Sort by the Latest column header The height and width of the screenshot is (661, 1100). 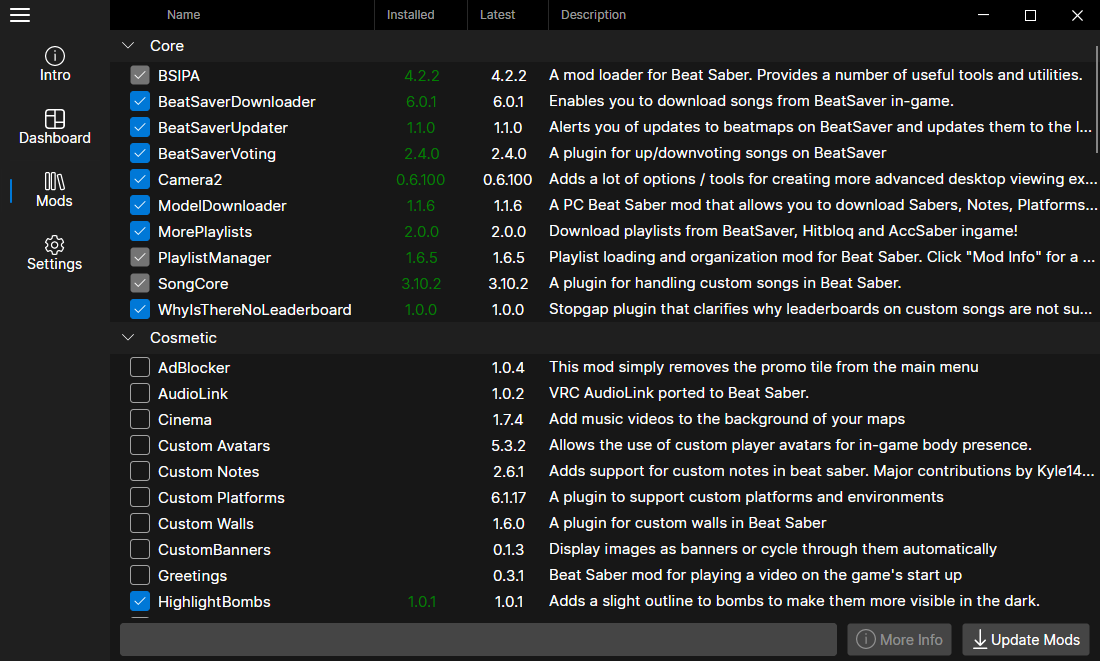point(497,15)
